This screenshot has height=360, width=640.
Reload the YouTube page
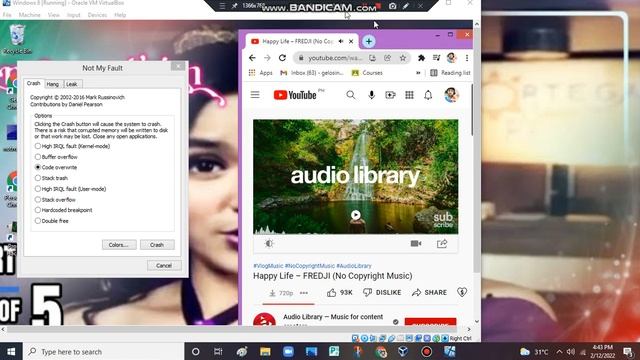point(282,58)
